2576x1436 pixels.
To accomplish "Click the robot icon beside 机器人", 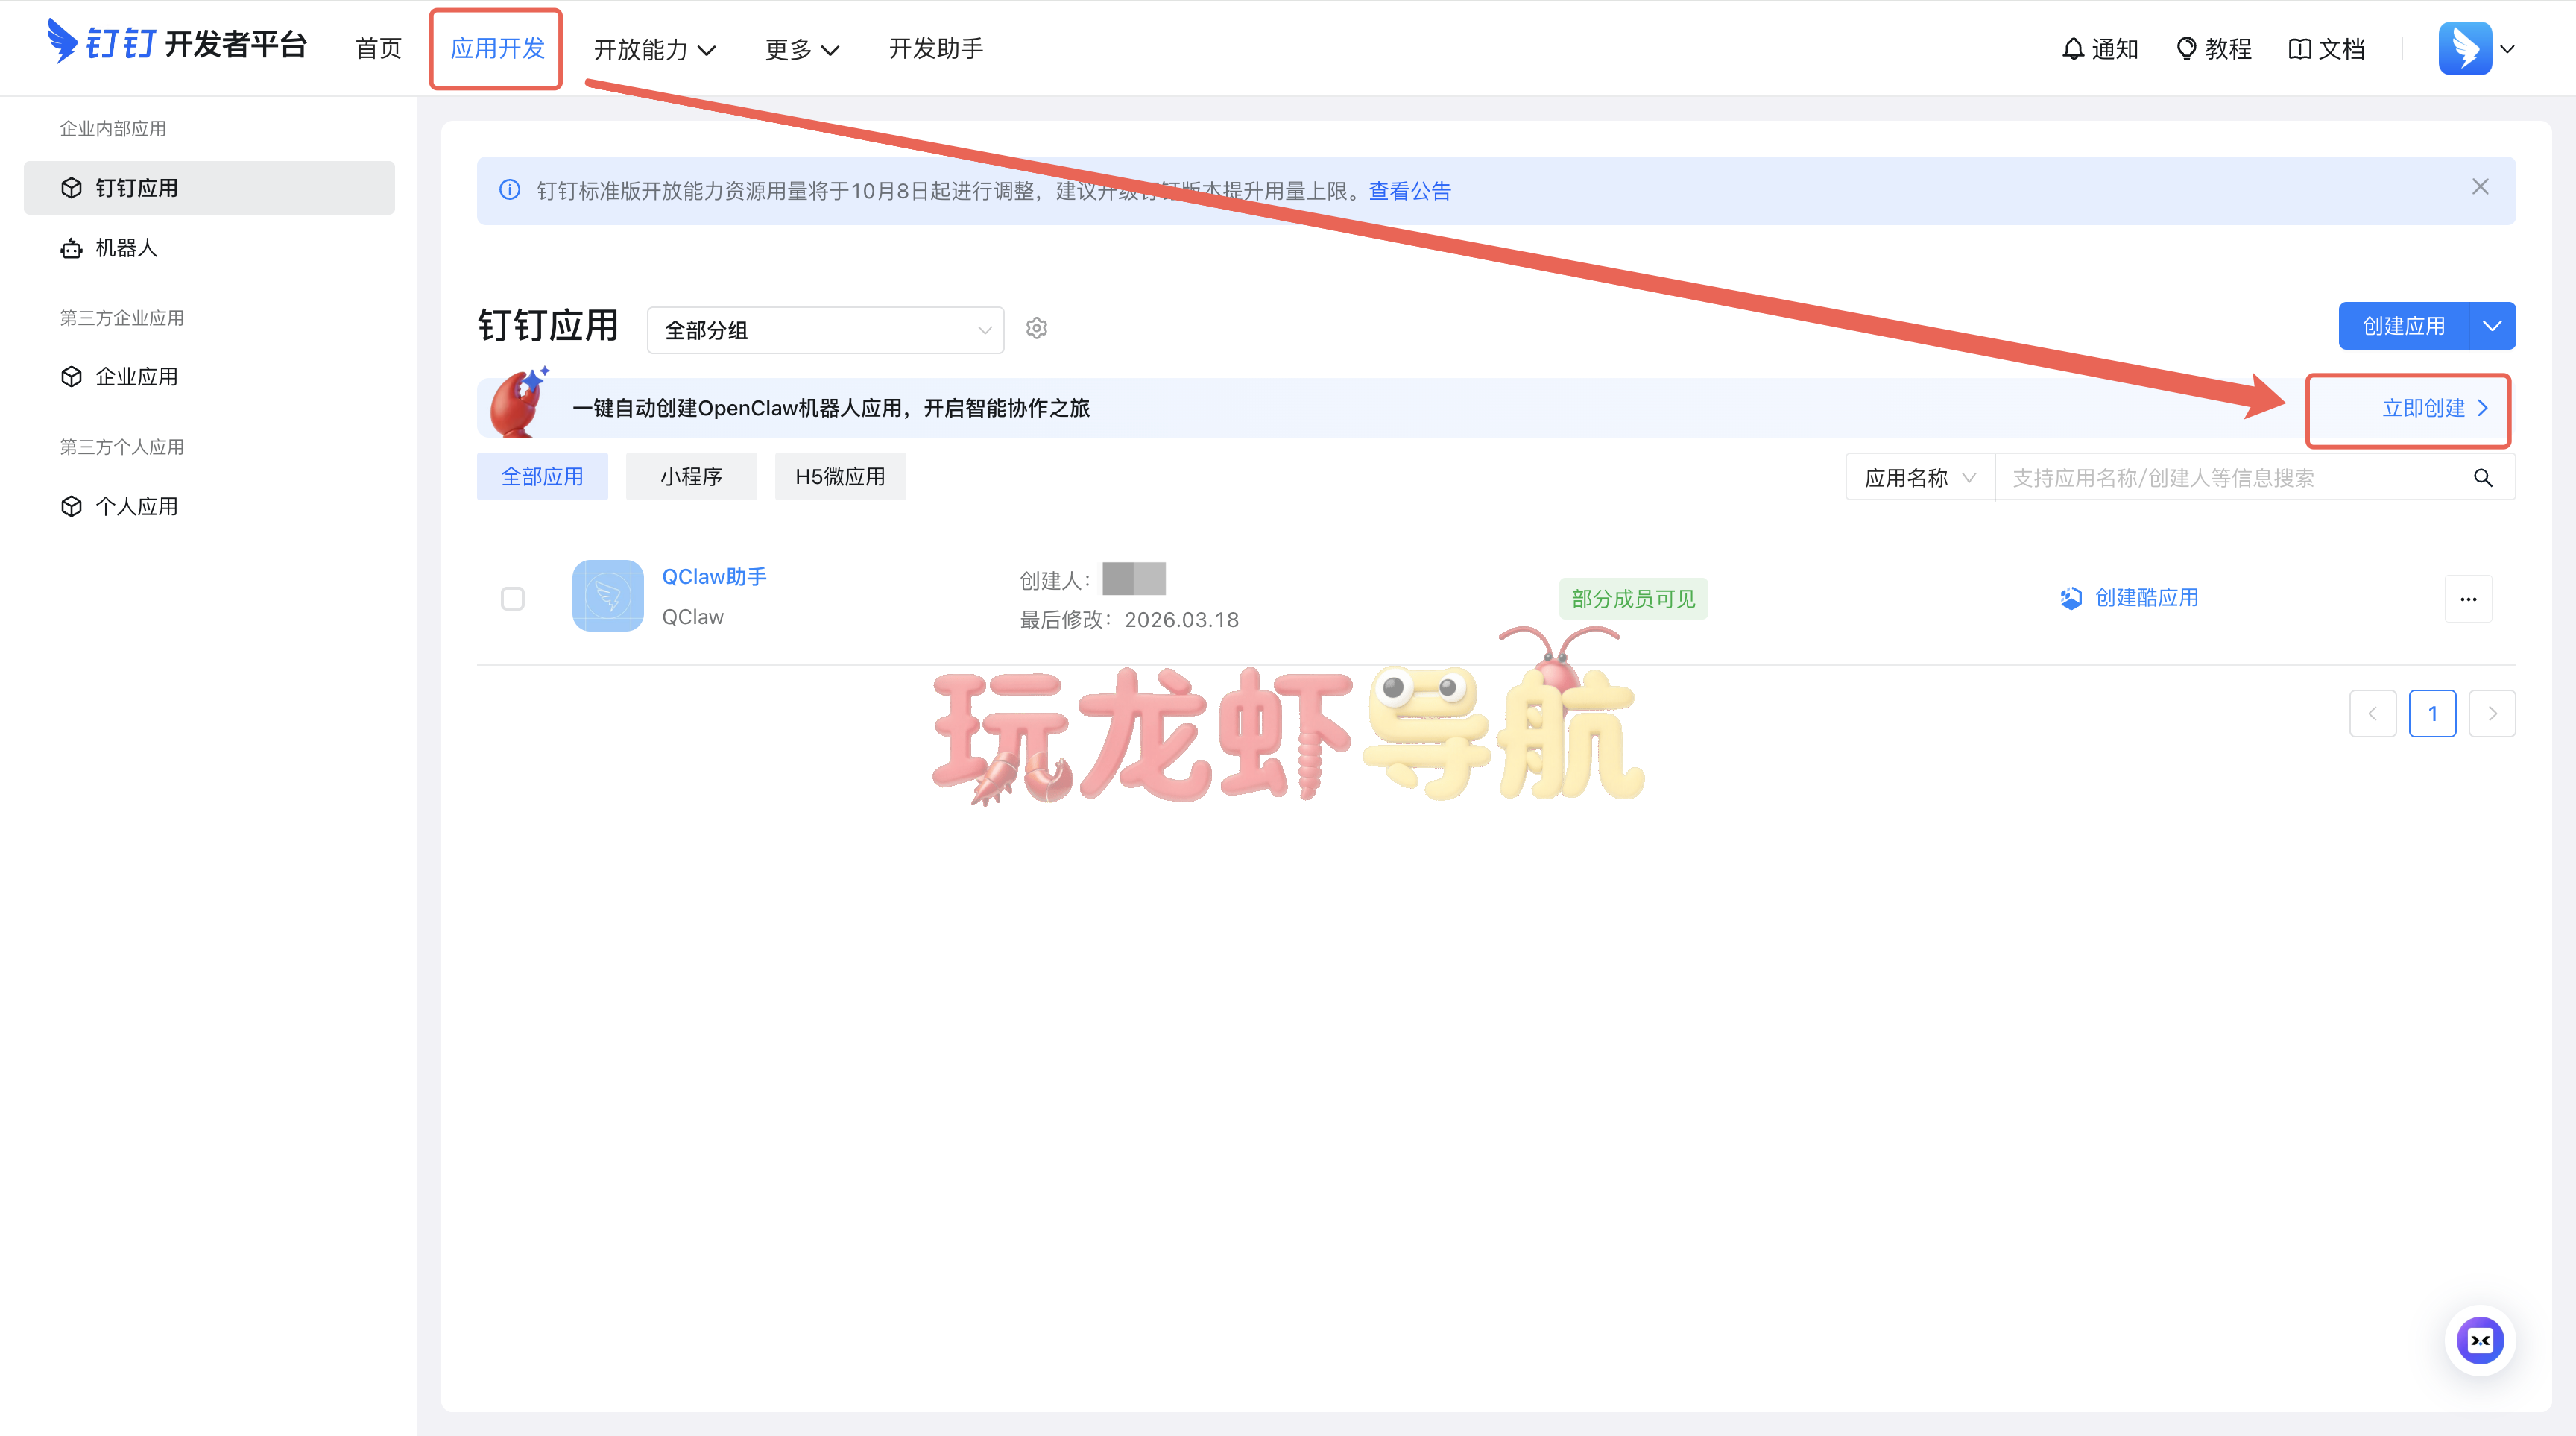I will (71, 248).
